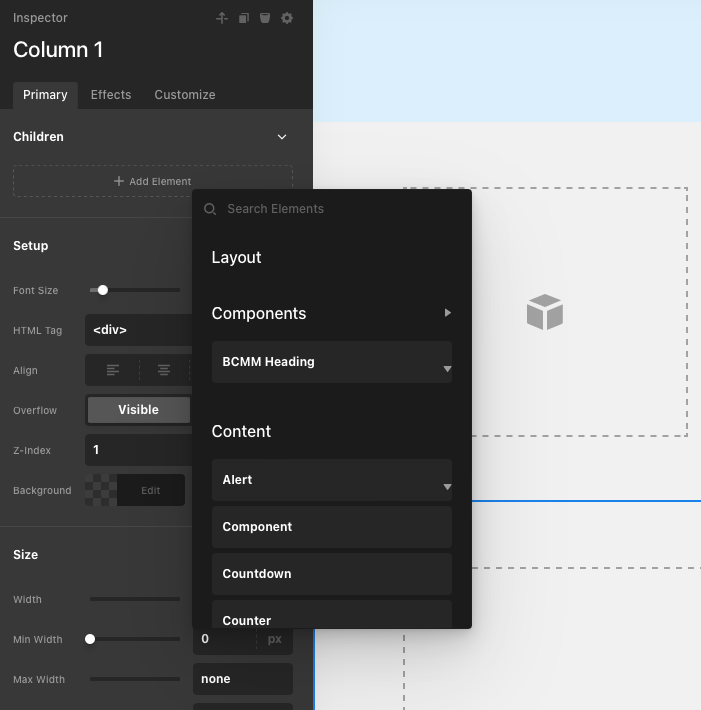Select the left text align icon
This screenshot has width=701, height=710.
point(113,370)
